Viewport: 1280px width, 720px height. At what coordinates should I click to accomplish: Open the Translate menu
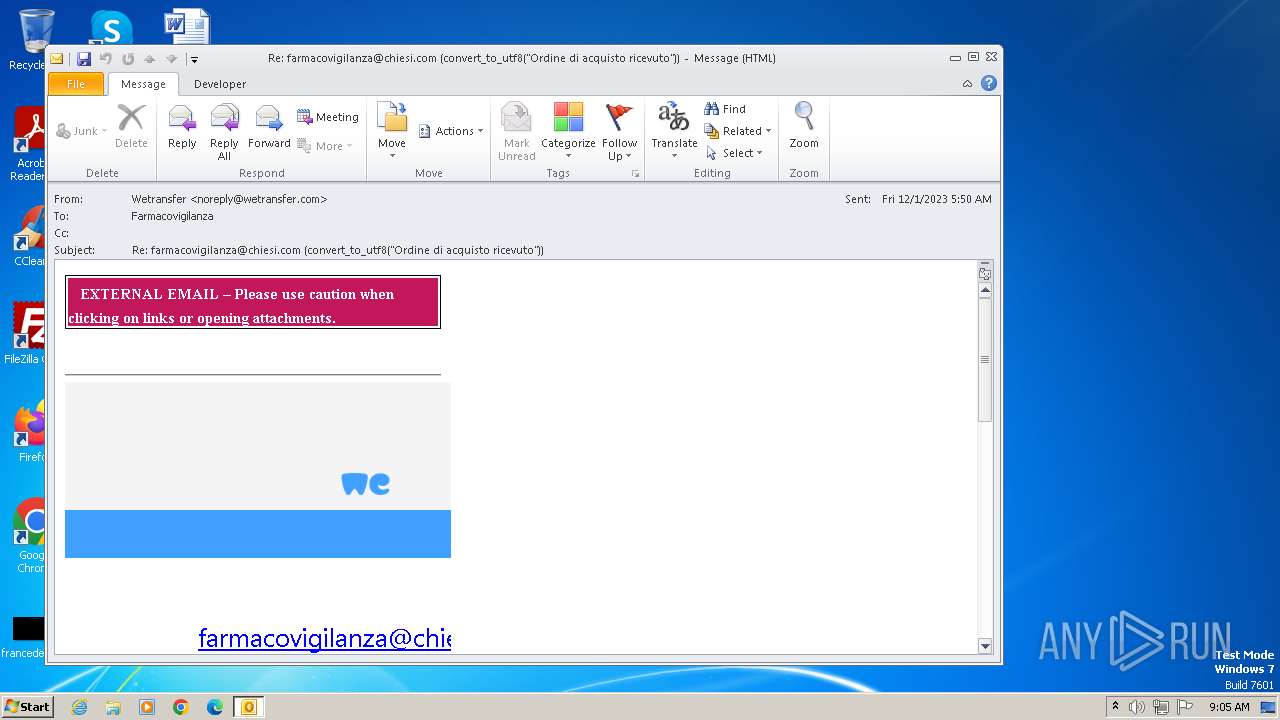coord(674,131)
